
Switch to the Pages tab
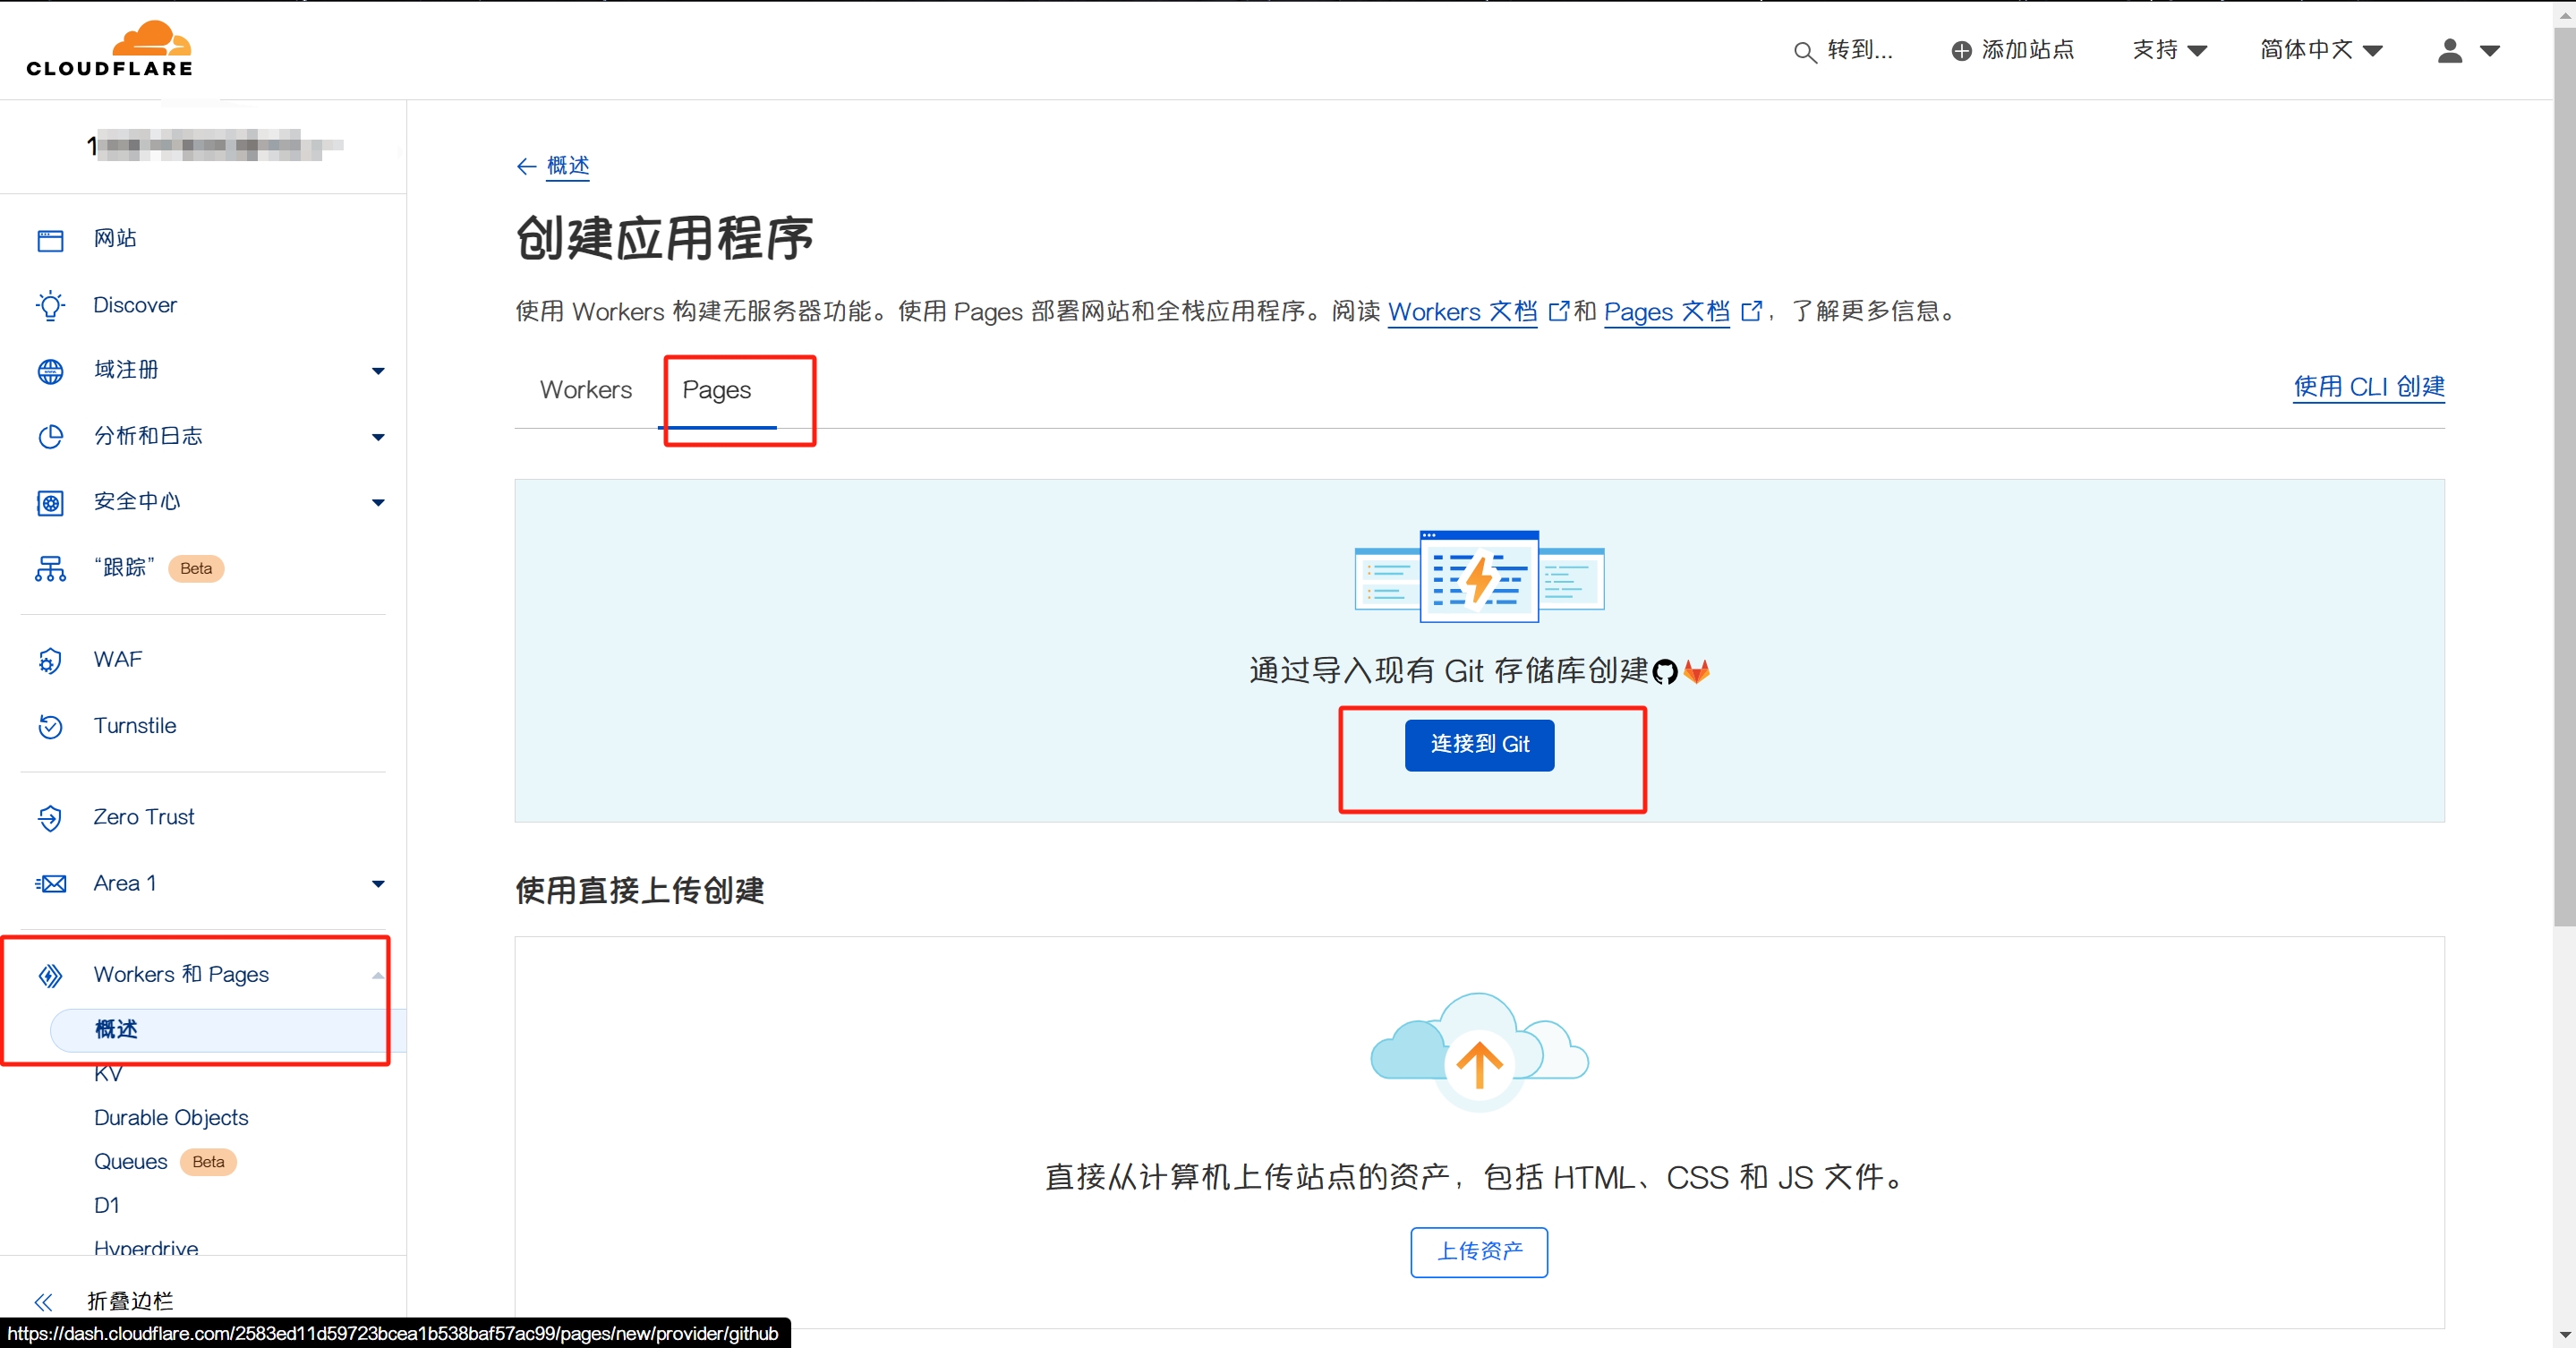(716, 390)
